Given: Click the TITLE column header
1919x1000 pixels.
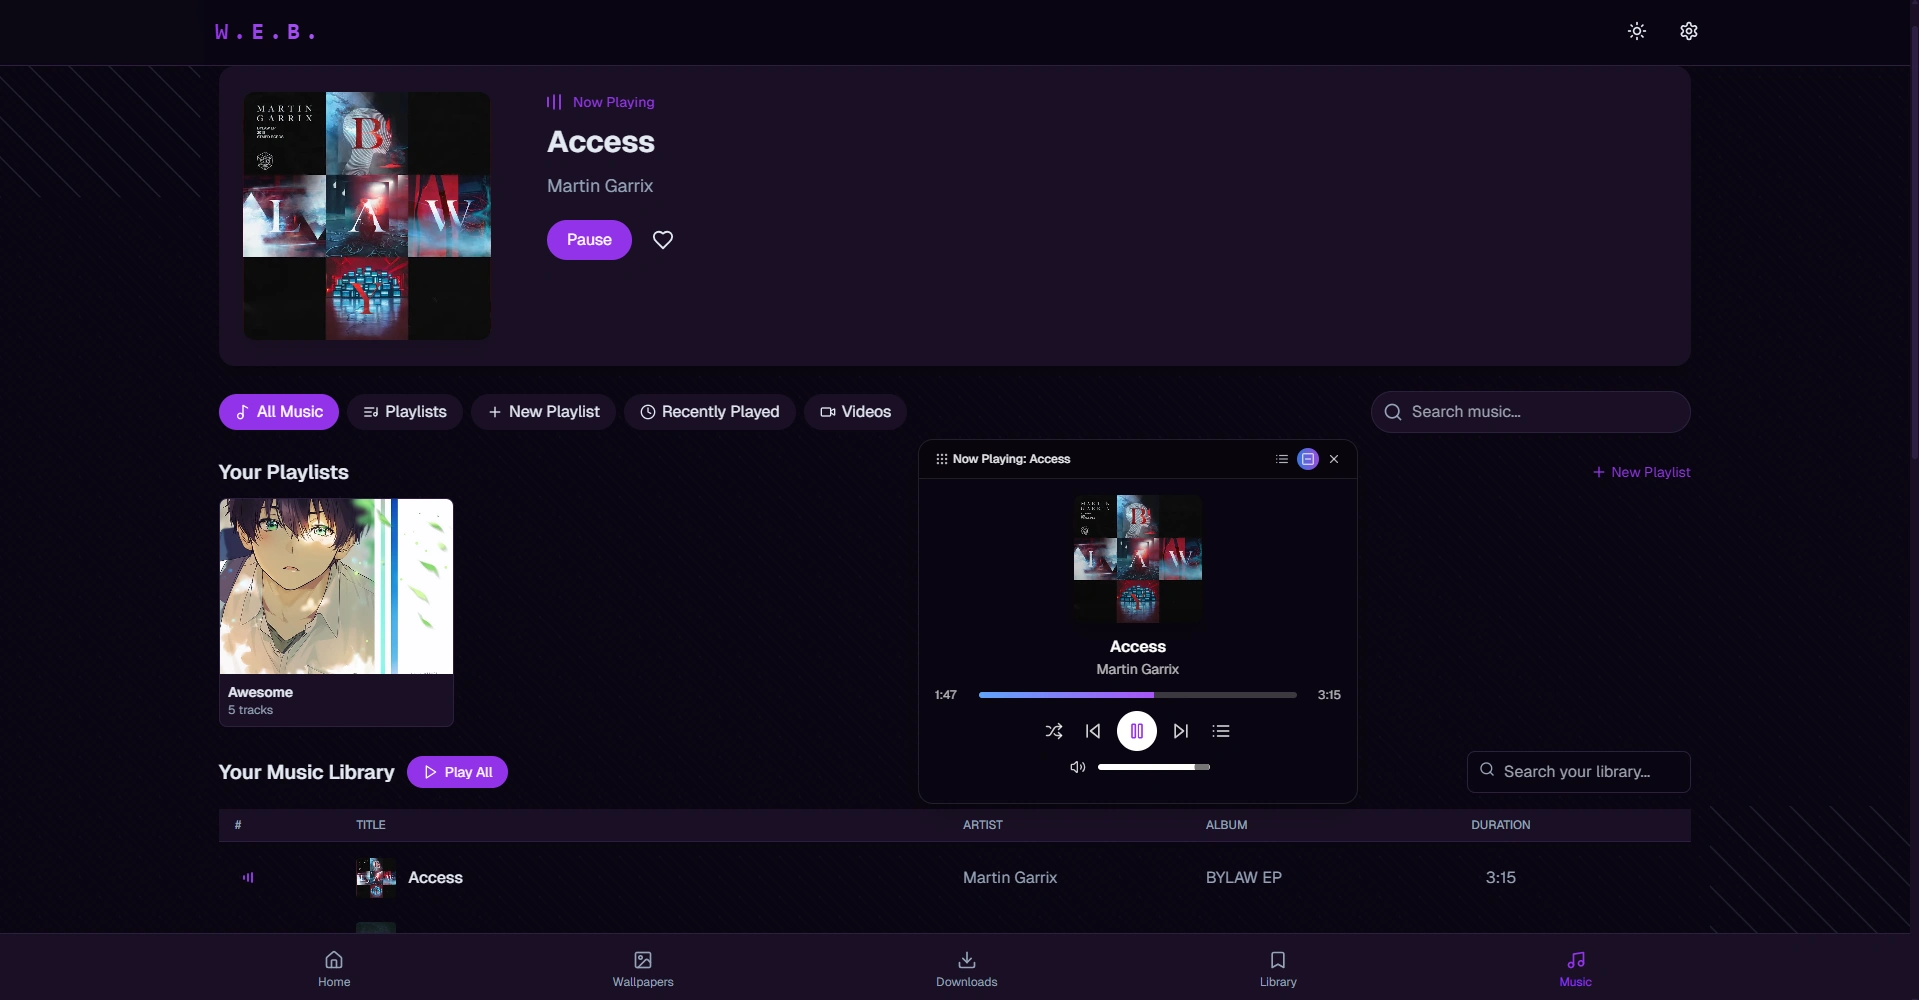Looking at the screenshot, I should pyautogui.click(x=371, y=825).
